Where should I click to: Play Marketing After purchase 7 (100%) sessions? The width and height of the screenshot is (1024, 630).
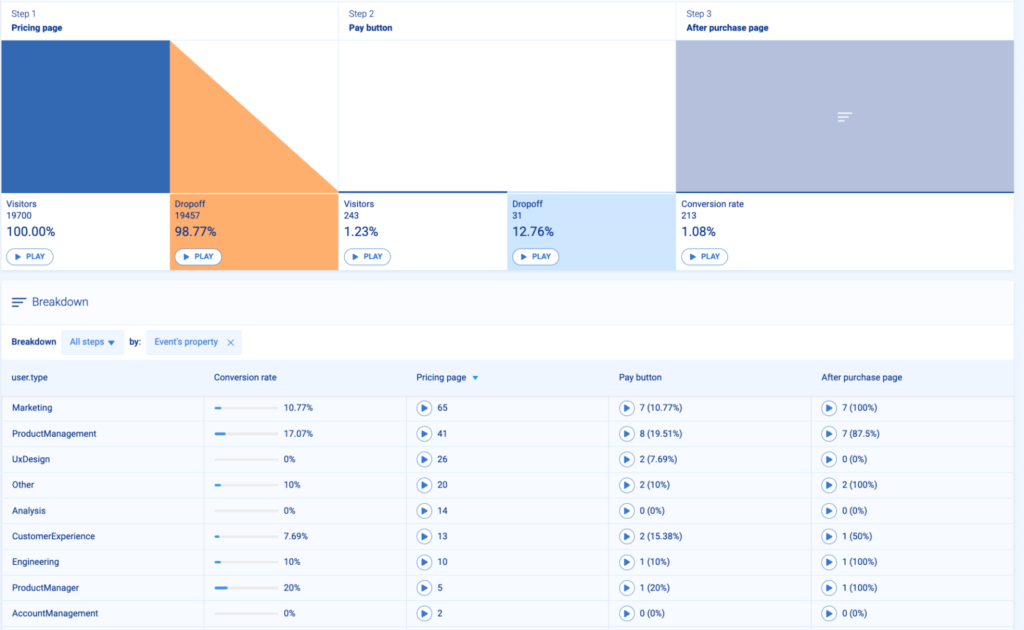pos(829,408)
